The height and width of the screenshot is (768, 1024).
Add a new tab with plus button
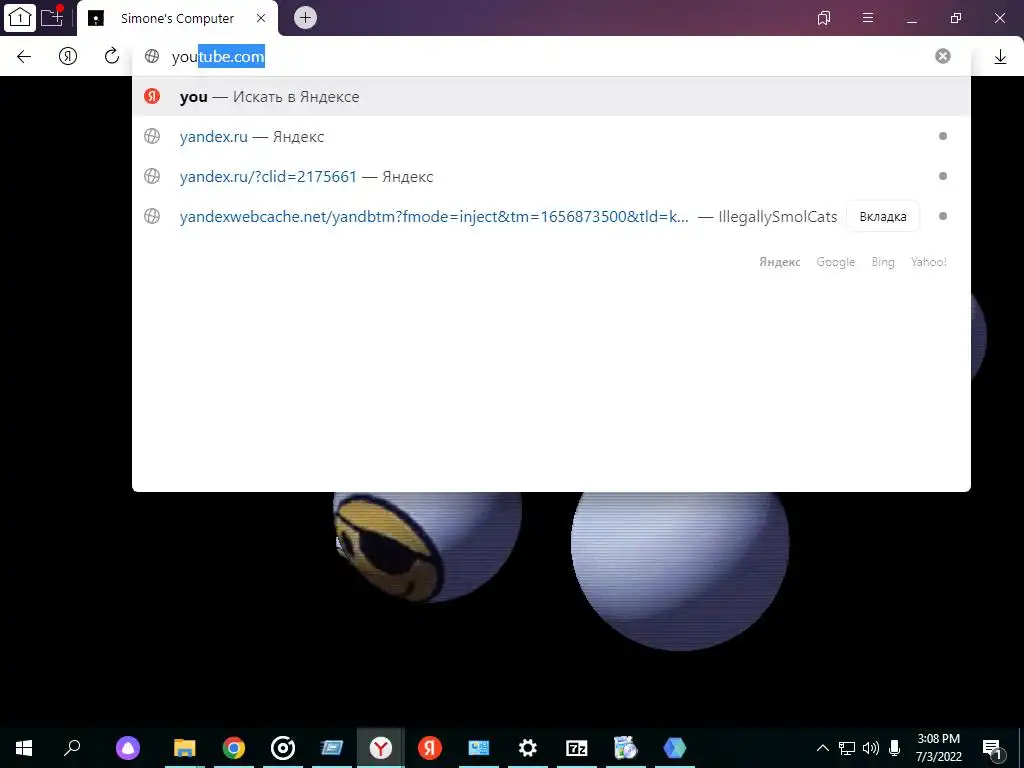[x=305, y=18]
